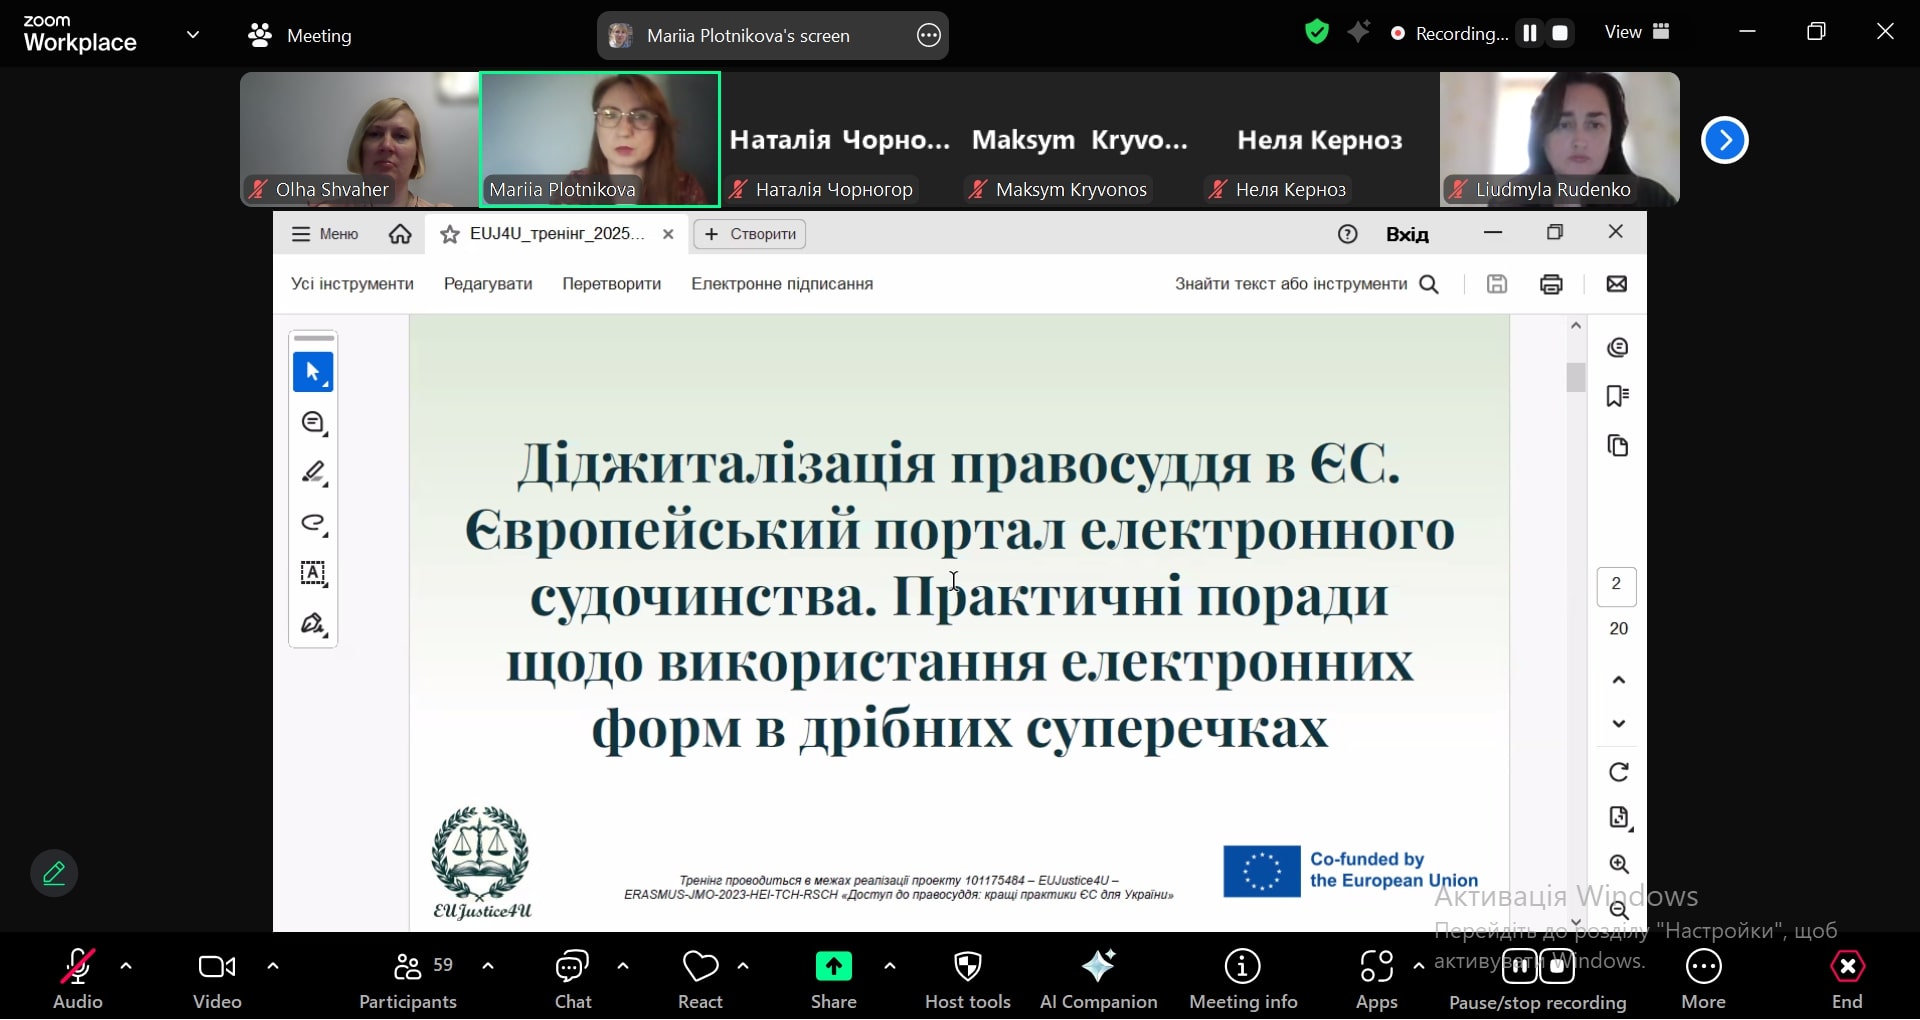Select Maksym Kryvonos participant tile
Screen dimensions: 1920x1020
[x=1080, y=139]
